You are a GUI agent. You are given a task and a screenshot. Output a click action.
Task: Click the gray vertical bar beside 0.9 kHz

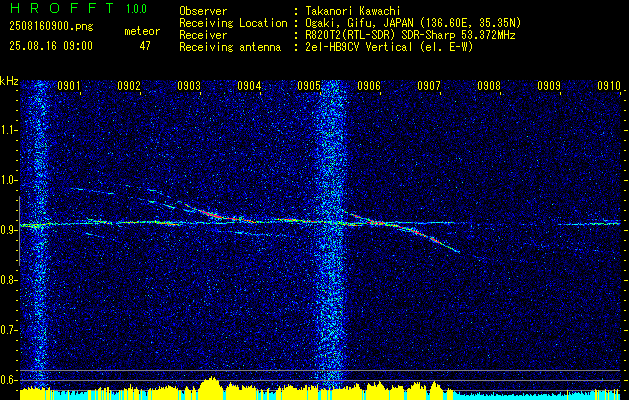point(19,231)
